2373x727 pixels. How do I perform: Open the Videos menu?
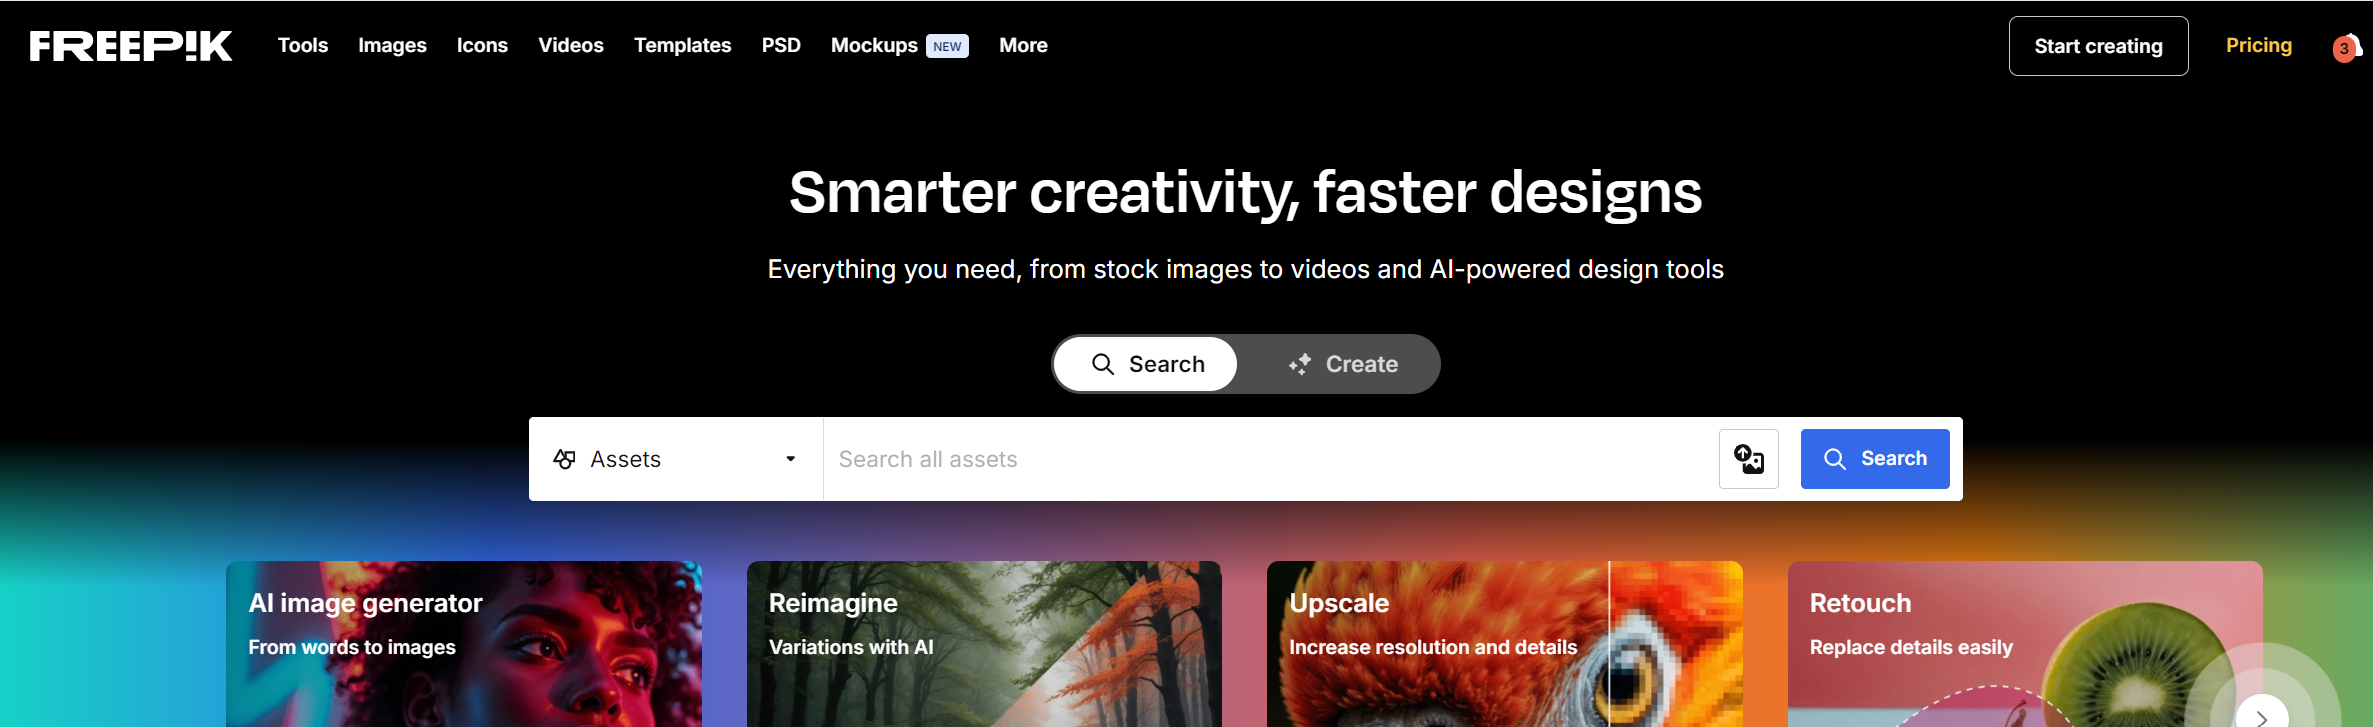[x=571, y=45]
